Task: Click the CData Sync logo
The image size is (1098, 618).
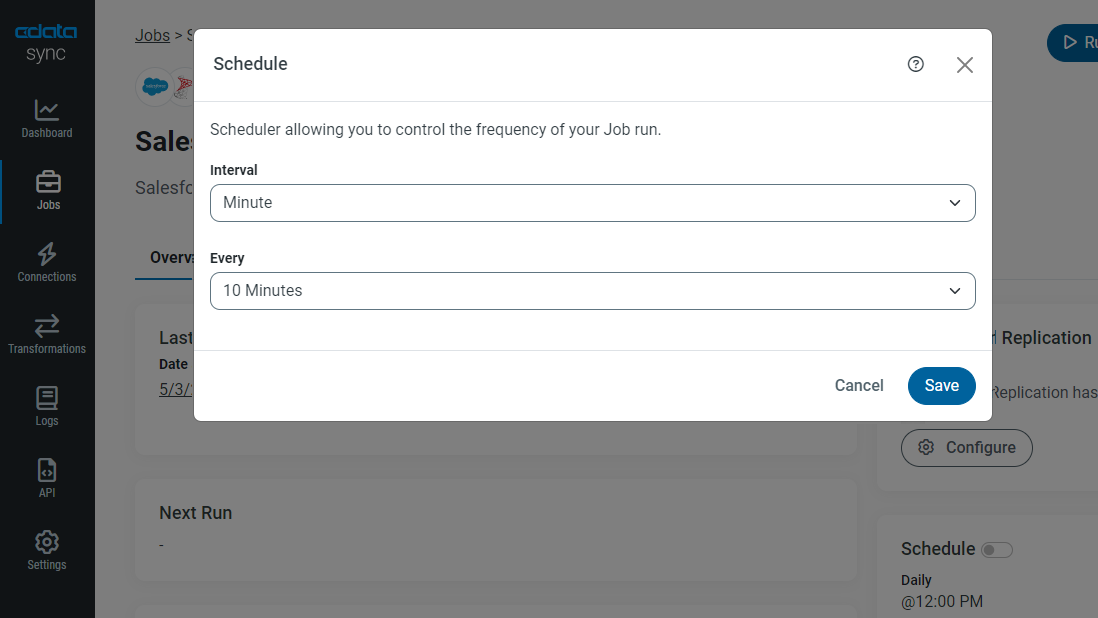Action: coord(46,43)
